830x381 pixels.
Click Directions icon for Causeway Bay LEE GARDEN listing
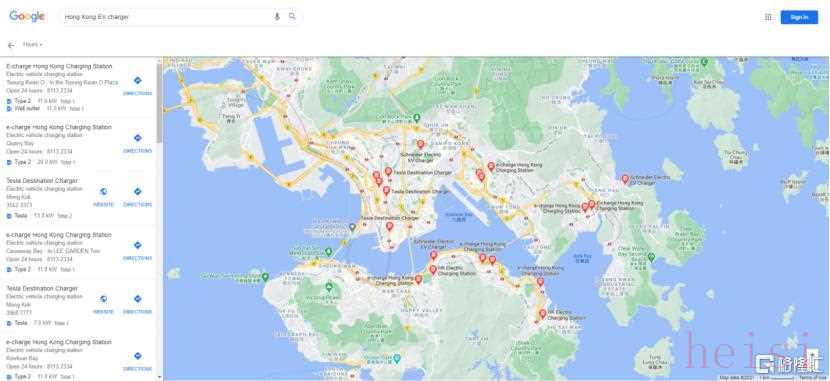138,246
